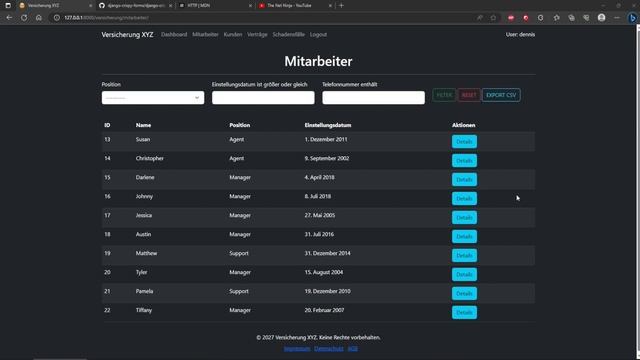The width and height of the screenshot is (640, 360).
Task: Open Details for Christopher
Action: tap(464, 161)
